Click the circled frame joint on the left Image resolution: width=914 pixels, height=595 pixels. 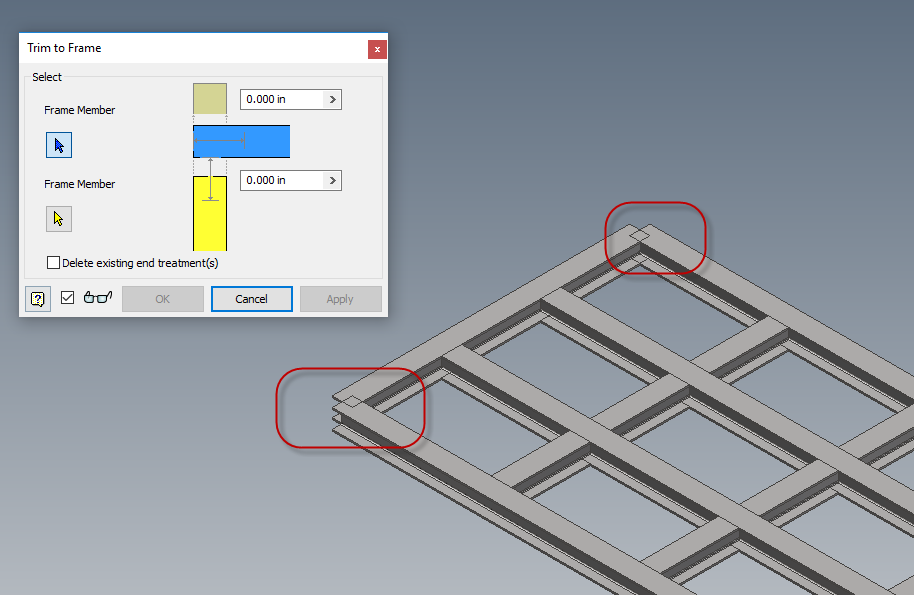[350, 408]
